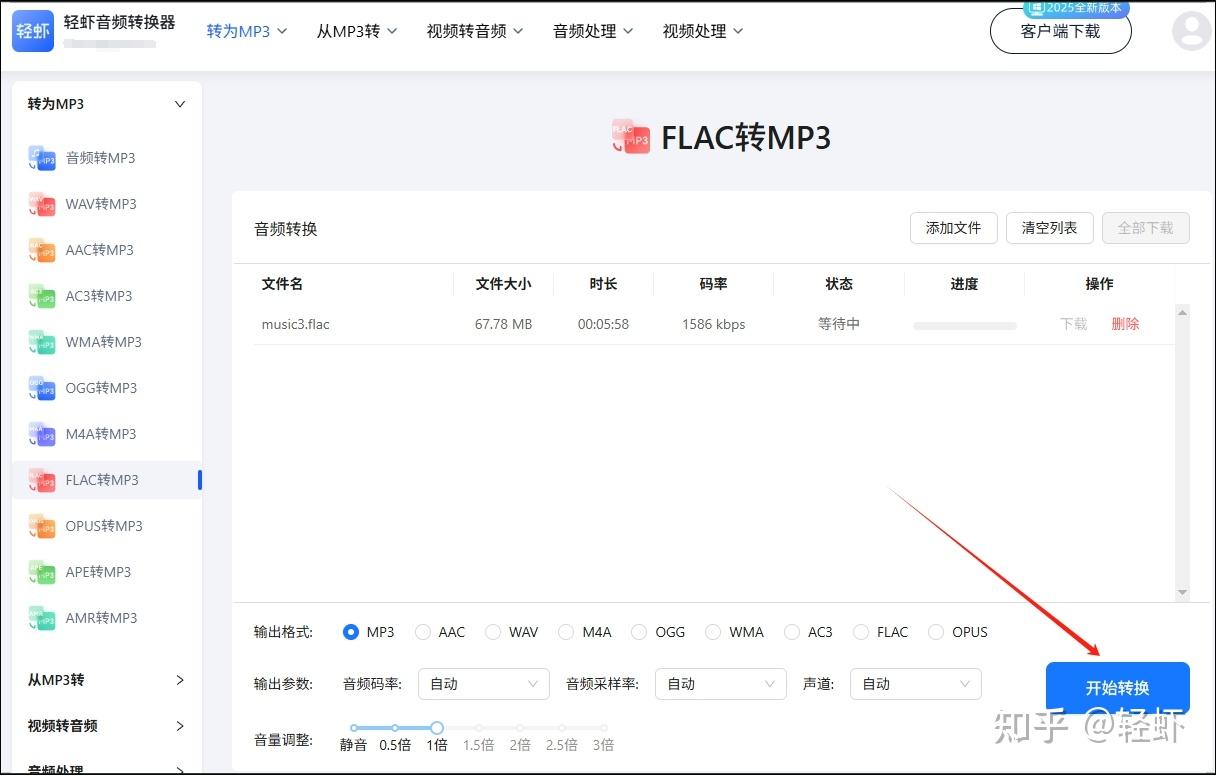The image size is (1216, 775).
Task: Select MP3 output format
Action: pos(351,632)
